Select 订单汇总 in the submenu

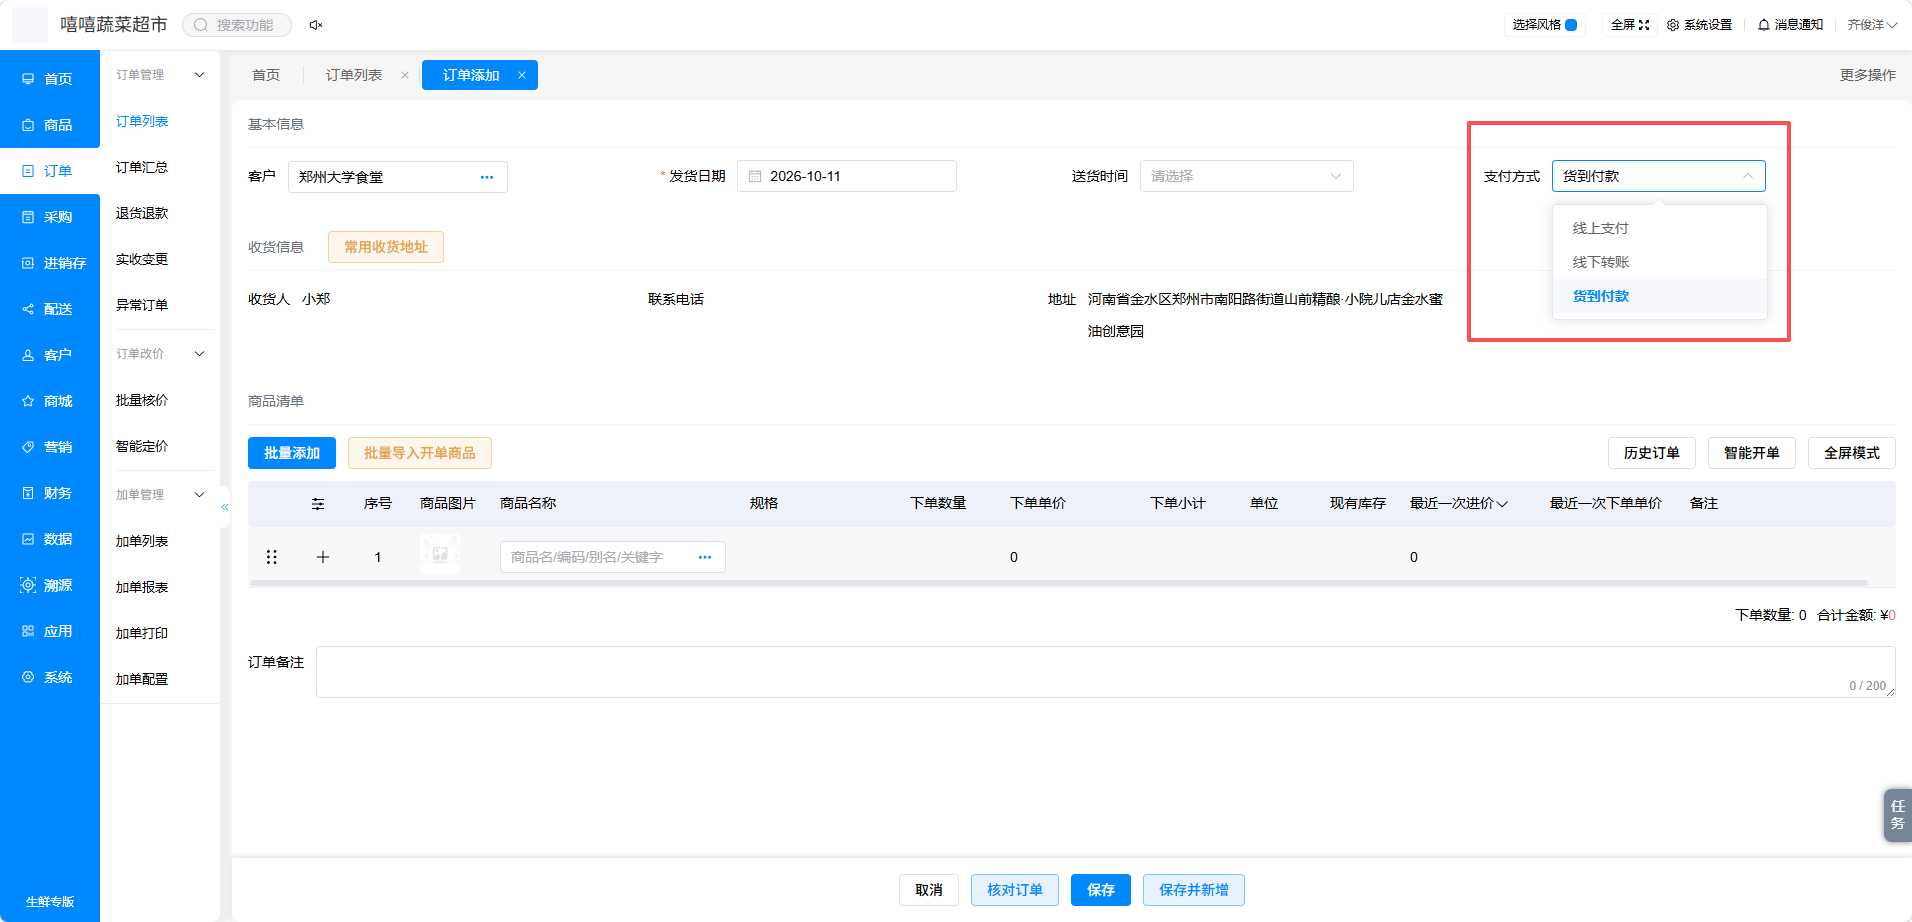[142, 167]
